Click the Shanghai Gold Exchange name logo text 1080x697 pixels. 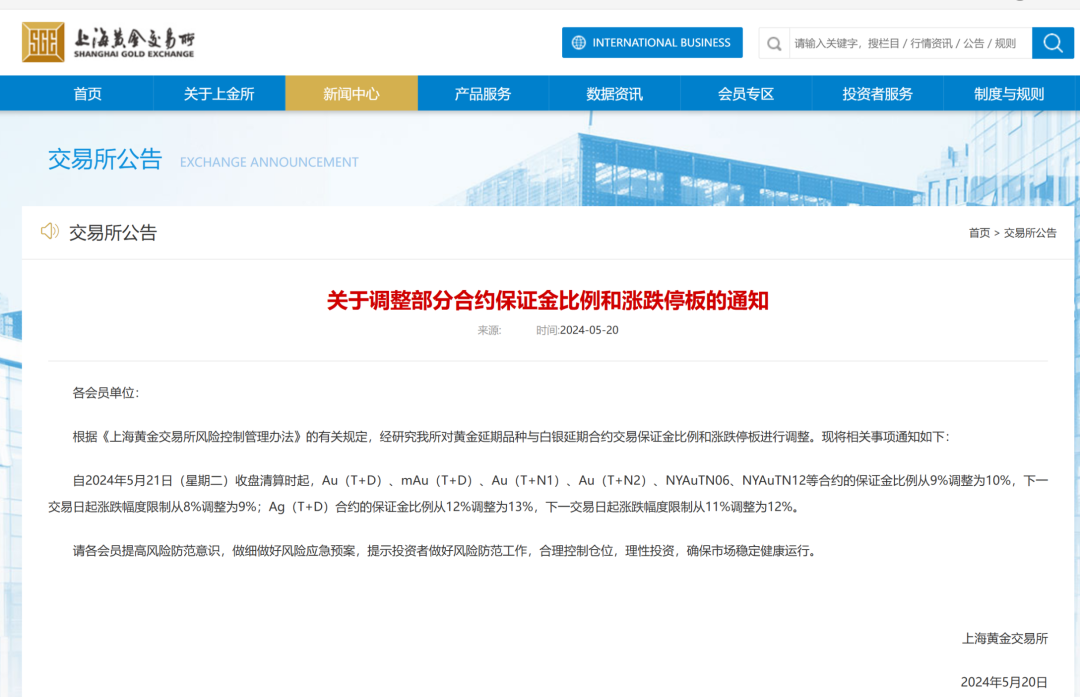134,43
